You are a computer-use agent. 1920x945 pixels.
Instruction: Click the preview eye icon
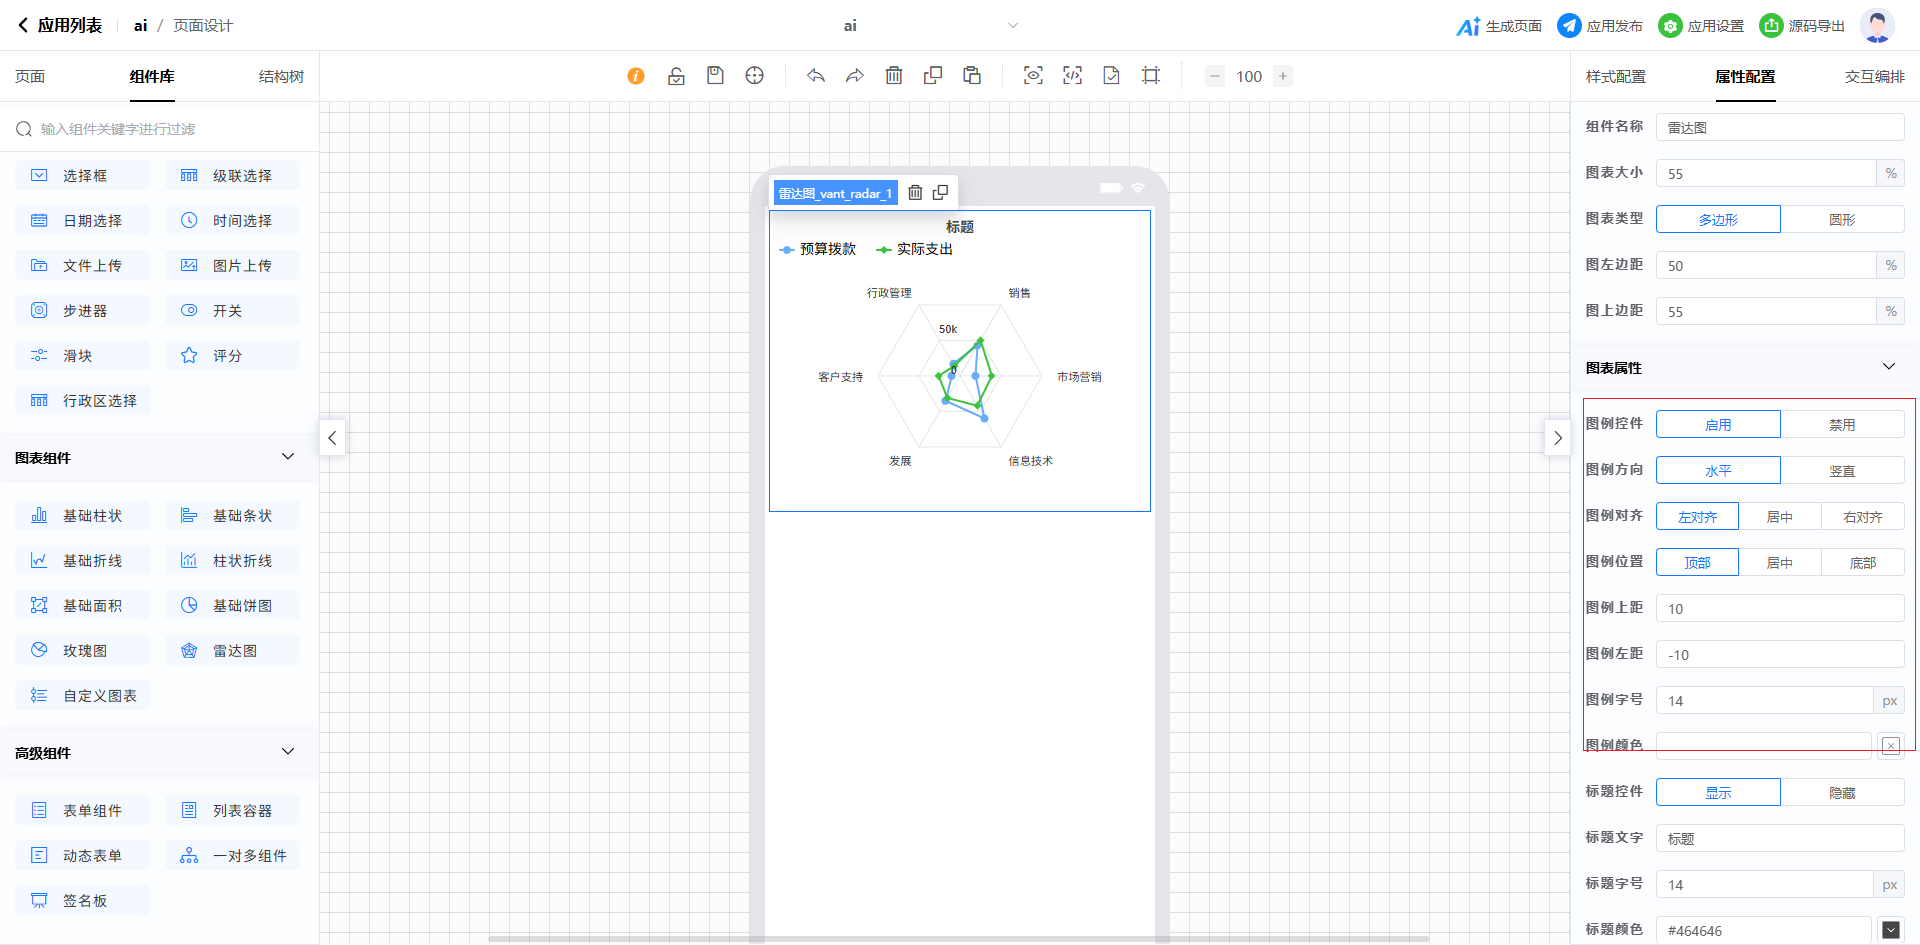click(1033, 76)
